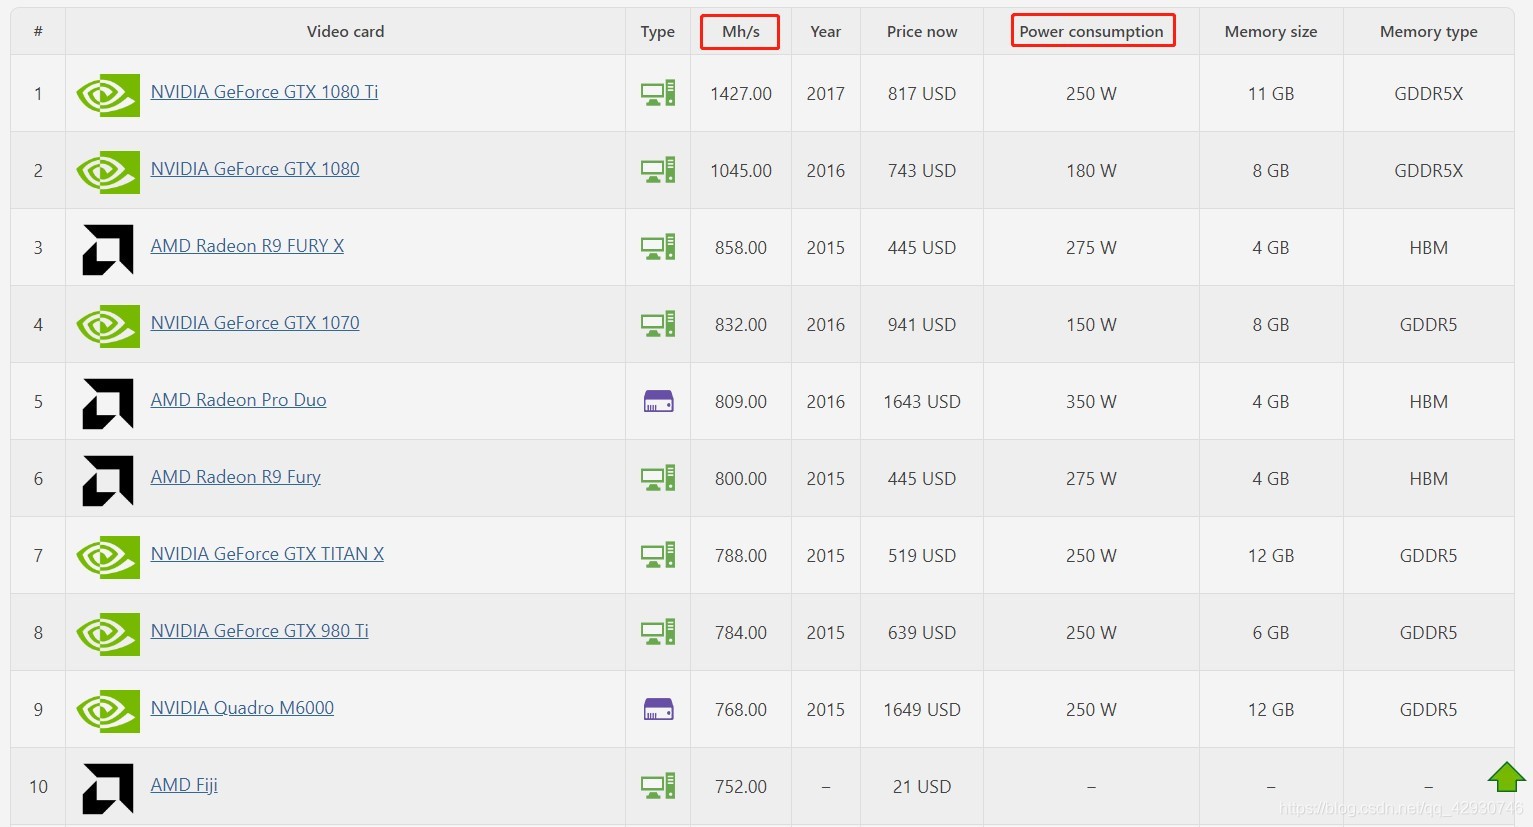Click the desktop type icon for GTX 980 Ti
Screen dimensions: 1533x827
pyautogui.click(x=658, y=632)
